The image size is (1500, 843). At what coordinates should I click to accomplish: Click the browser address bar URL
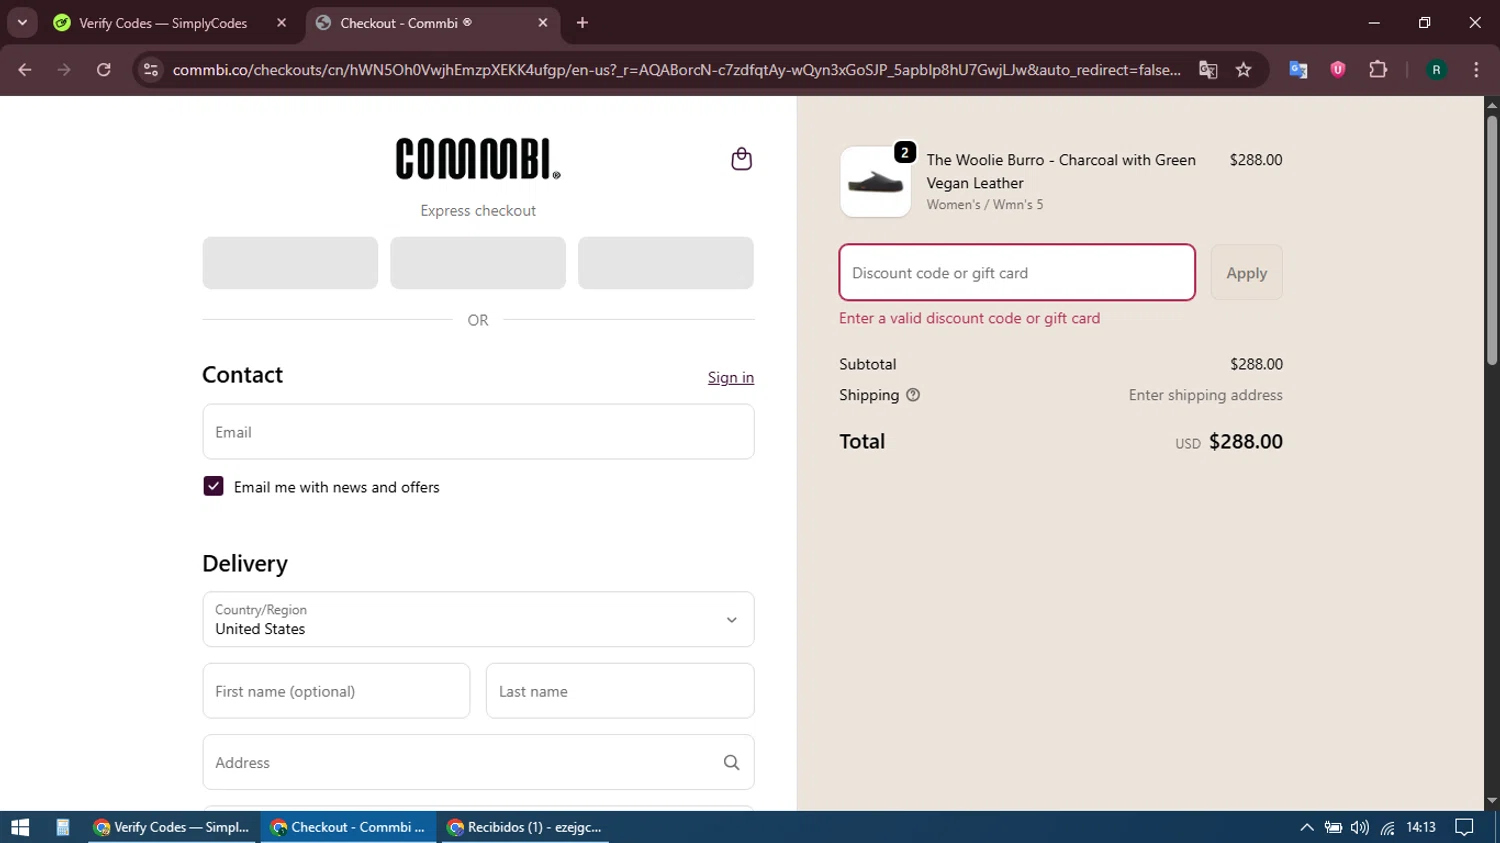(676, 70)
